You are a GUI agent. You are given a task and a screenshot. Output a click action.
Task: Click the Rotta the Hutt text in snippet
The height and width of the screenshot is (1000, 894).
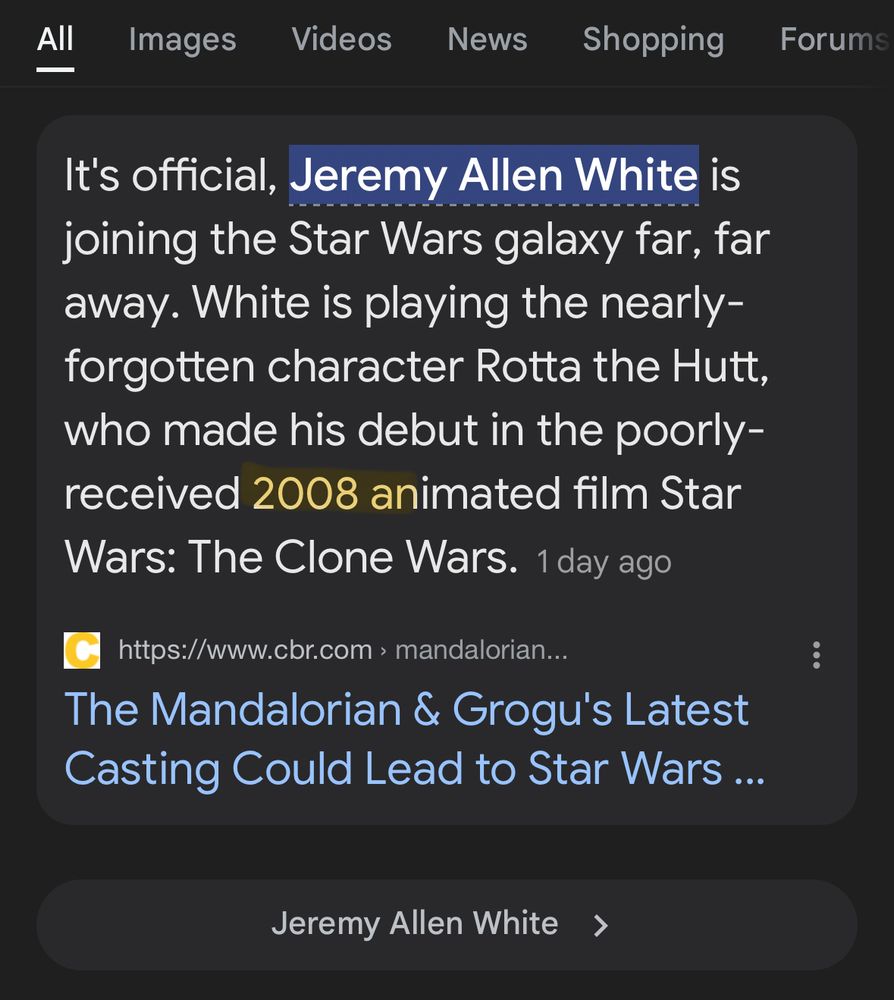(x=621, y=367)
